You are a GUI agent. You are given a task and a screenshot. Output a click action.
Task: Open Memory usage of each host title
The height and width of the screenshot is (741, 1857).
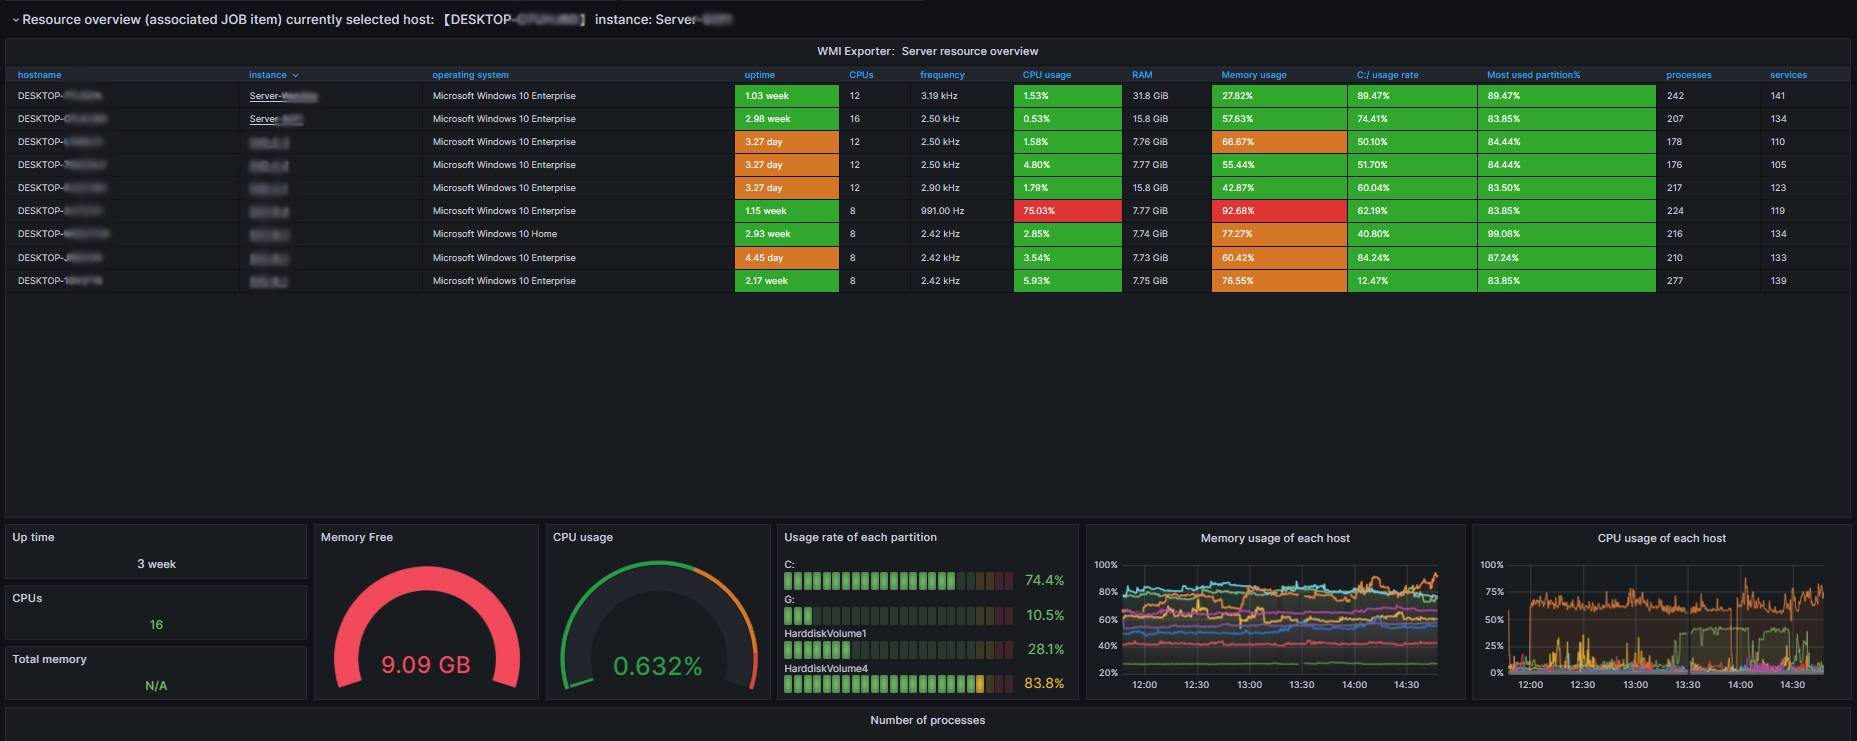[1274, 538]
